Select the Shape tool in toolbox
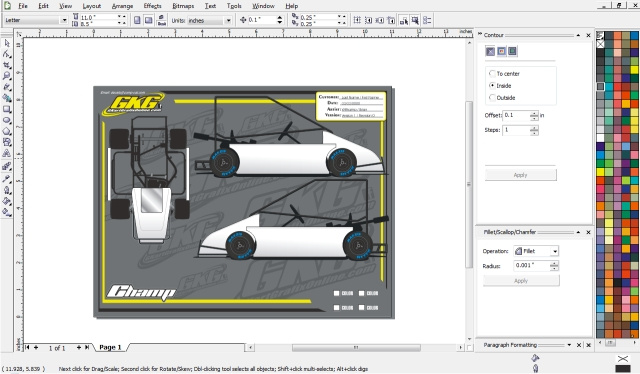The height and width of the screenshot is (374, 640). 7,54
